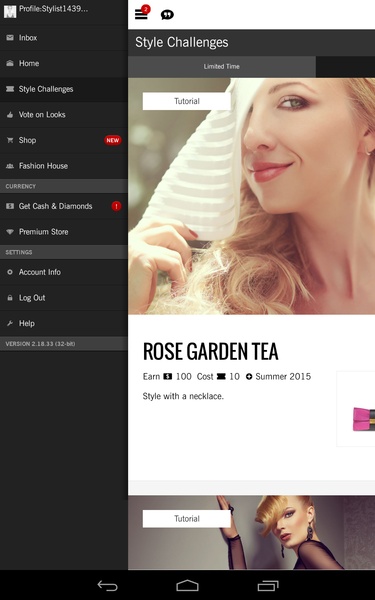Open the hamburger menu icon with notification badge
Viewport: 375px width, 600px height.
point(142,13)
